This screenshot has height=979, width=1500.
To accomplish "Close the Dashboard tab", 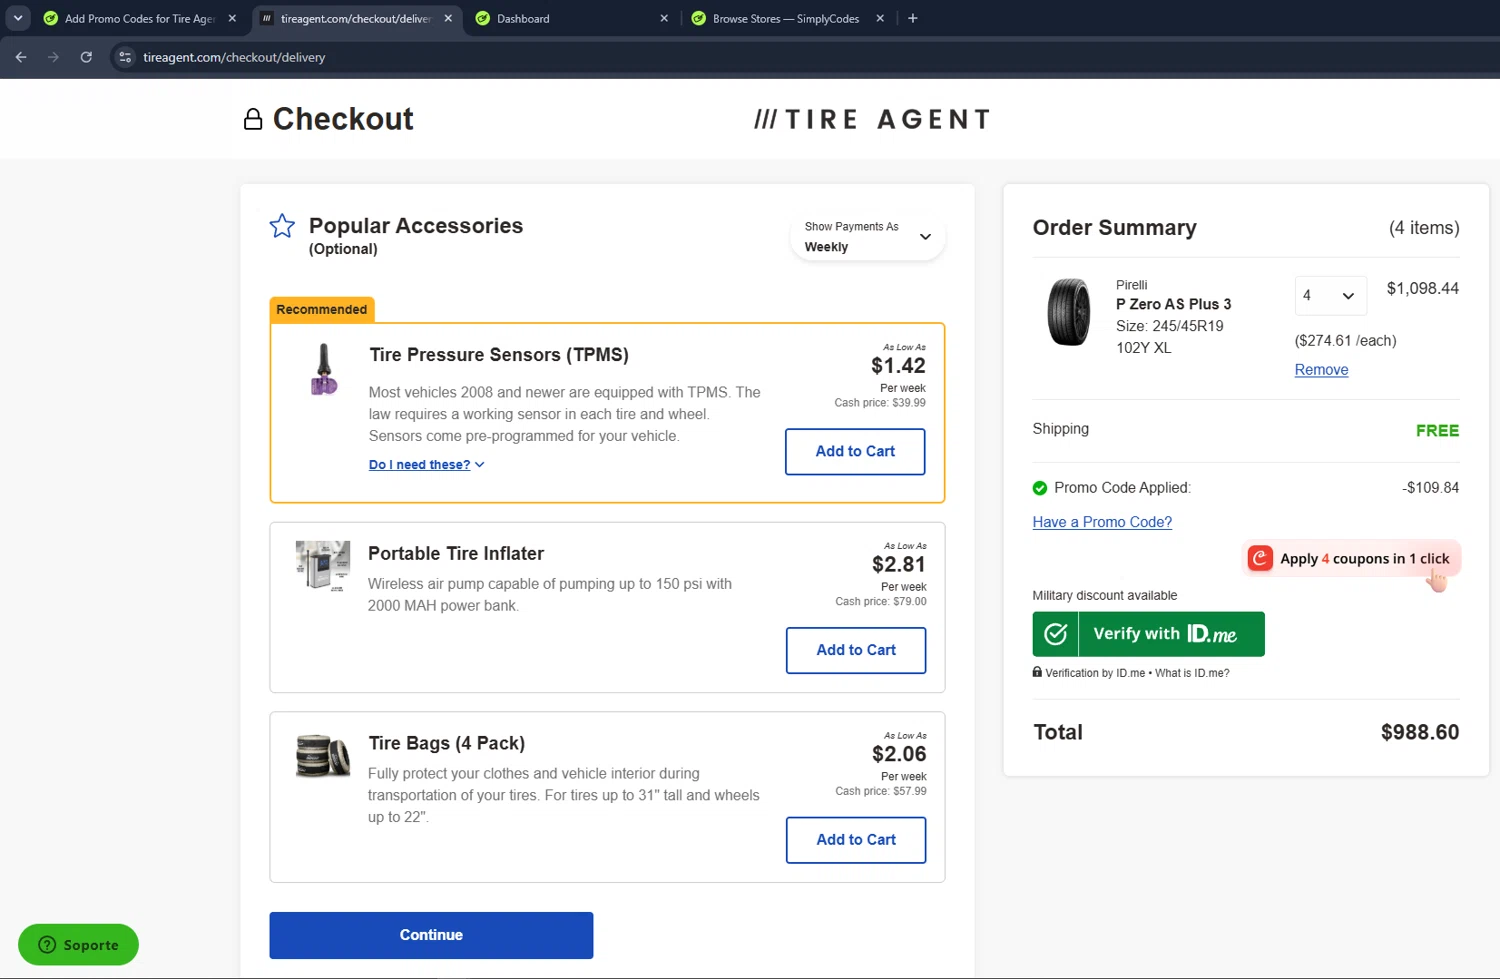I will pos(664,18).
